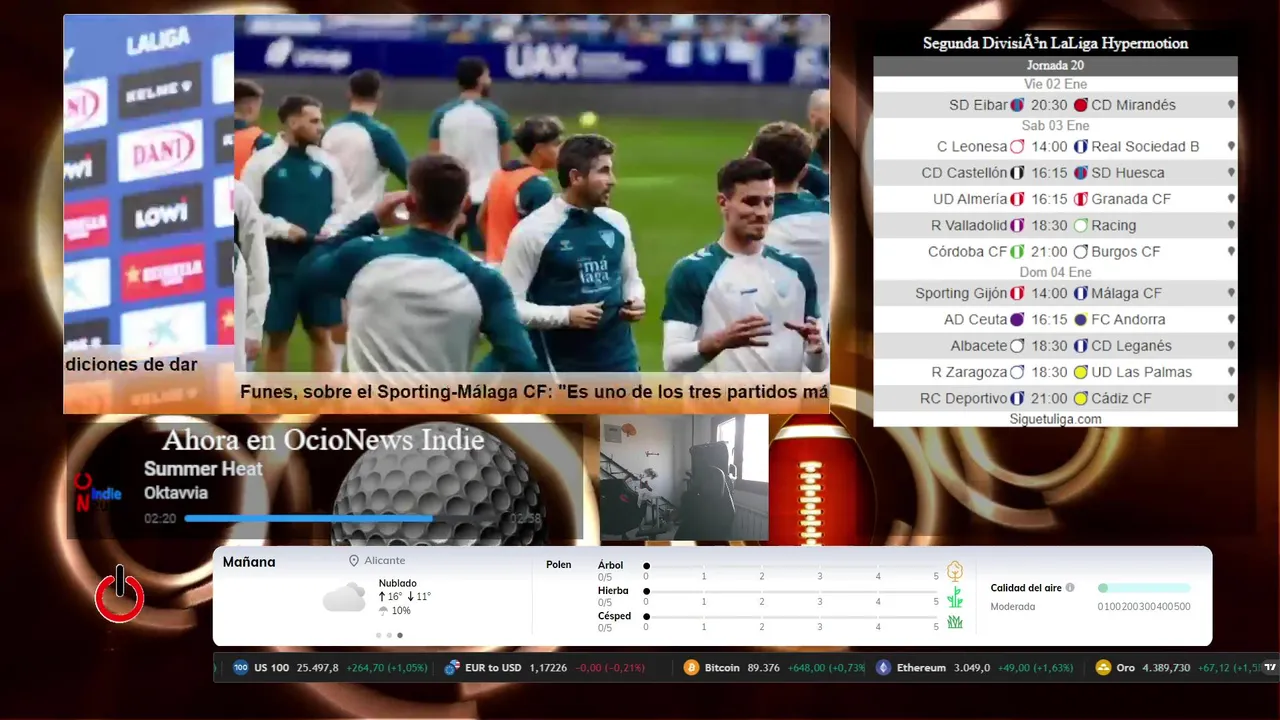Click the US 100 ticker badge icon
The height and width of the screenshot is (720, 1280).
click(240, 668)
